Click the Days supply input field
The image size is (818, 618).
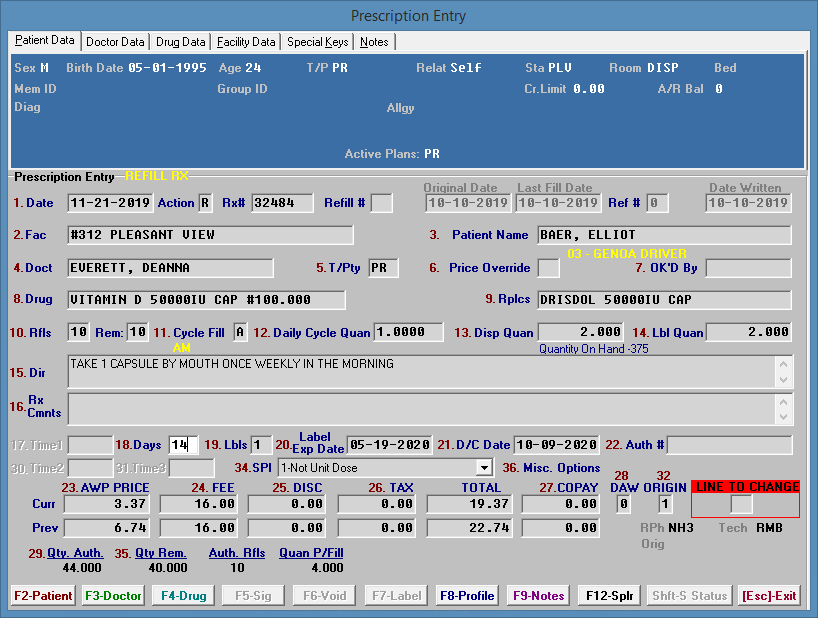click(184, 445)
